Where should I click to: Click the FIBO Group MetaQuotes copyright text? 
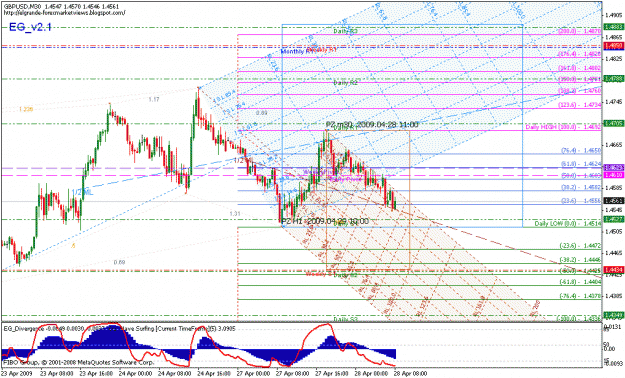click(x=79, y=363)
